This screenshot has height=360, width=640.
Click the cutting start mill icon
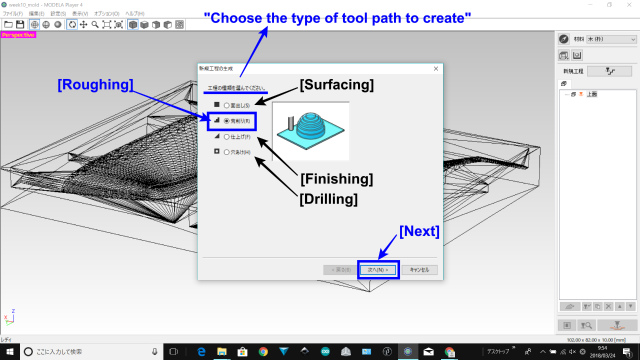(x=617, y=325)
